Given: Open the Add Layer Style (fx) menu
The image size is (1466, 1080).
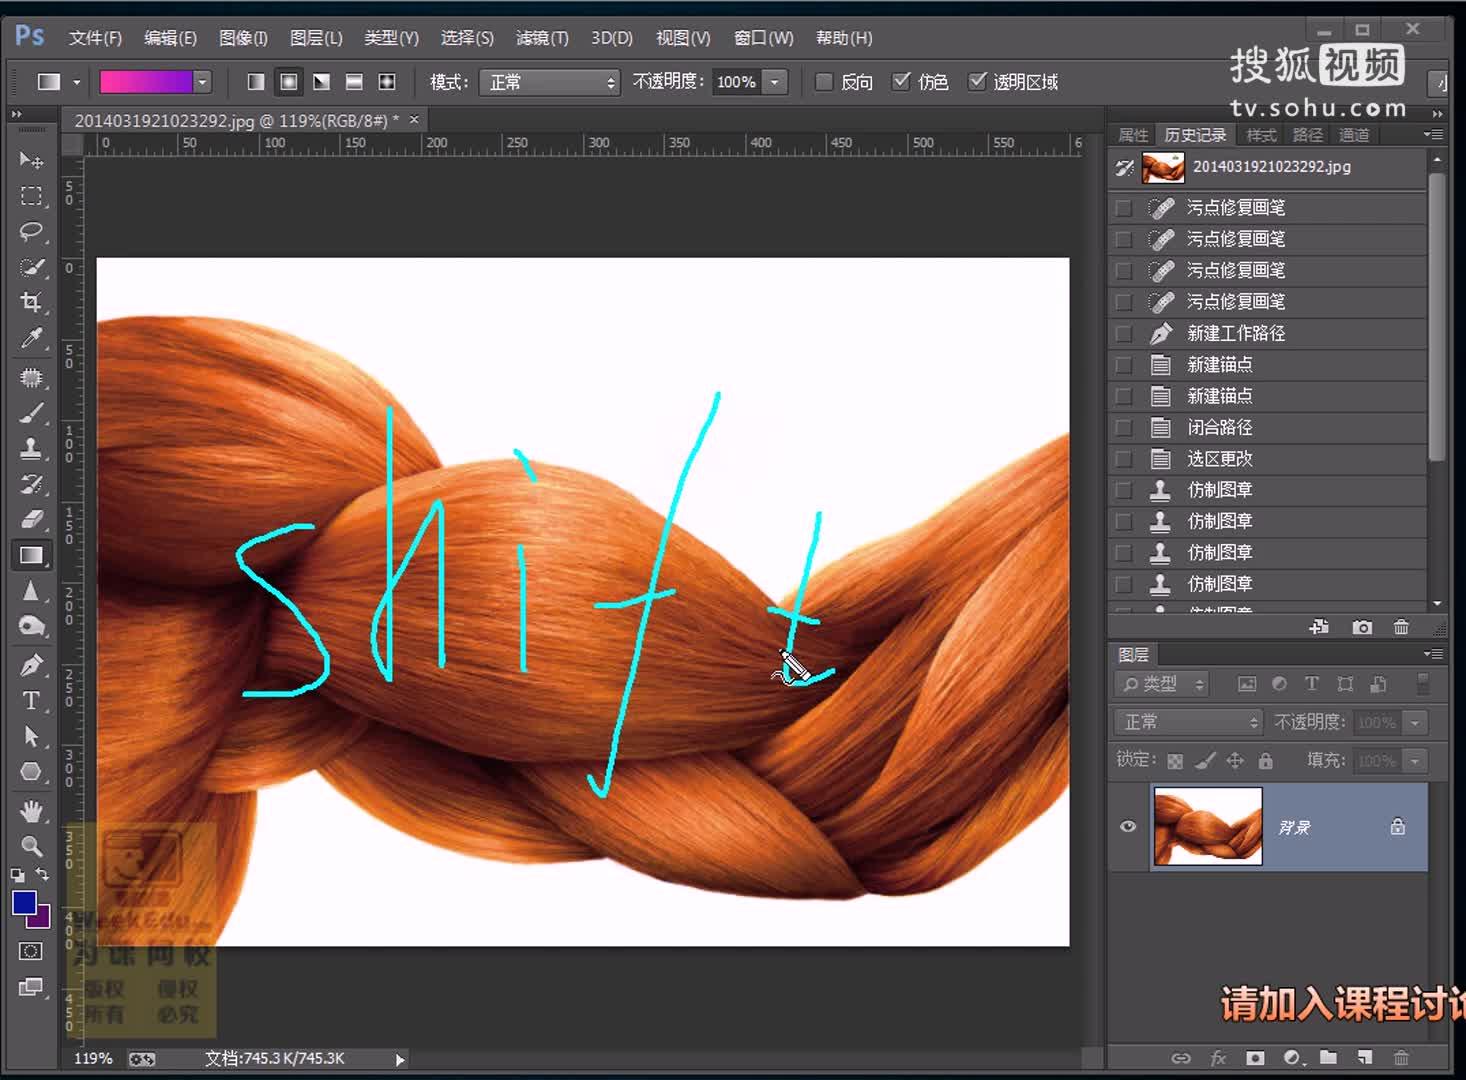Looking at the screenshot, I should point(1218,1057).
